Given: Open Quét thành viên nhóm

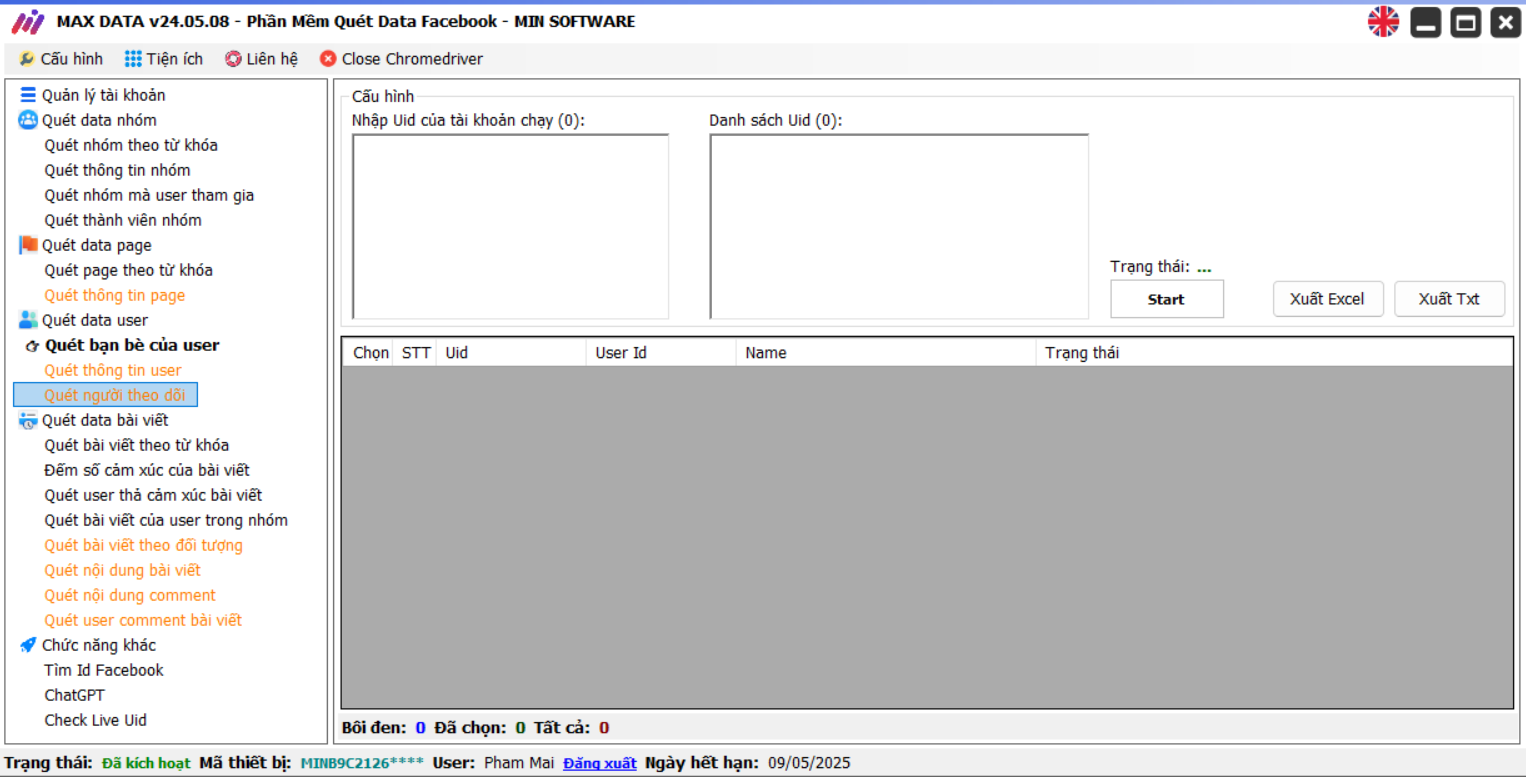Looking at the screenshot, I should point(123,220).
